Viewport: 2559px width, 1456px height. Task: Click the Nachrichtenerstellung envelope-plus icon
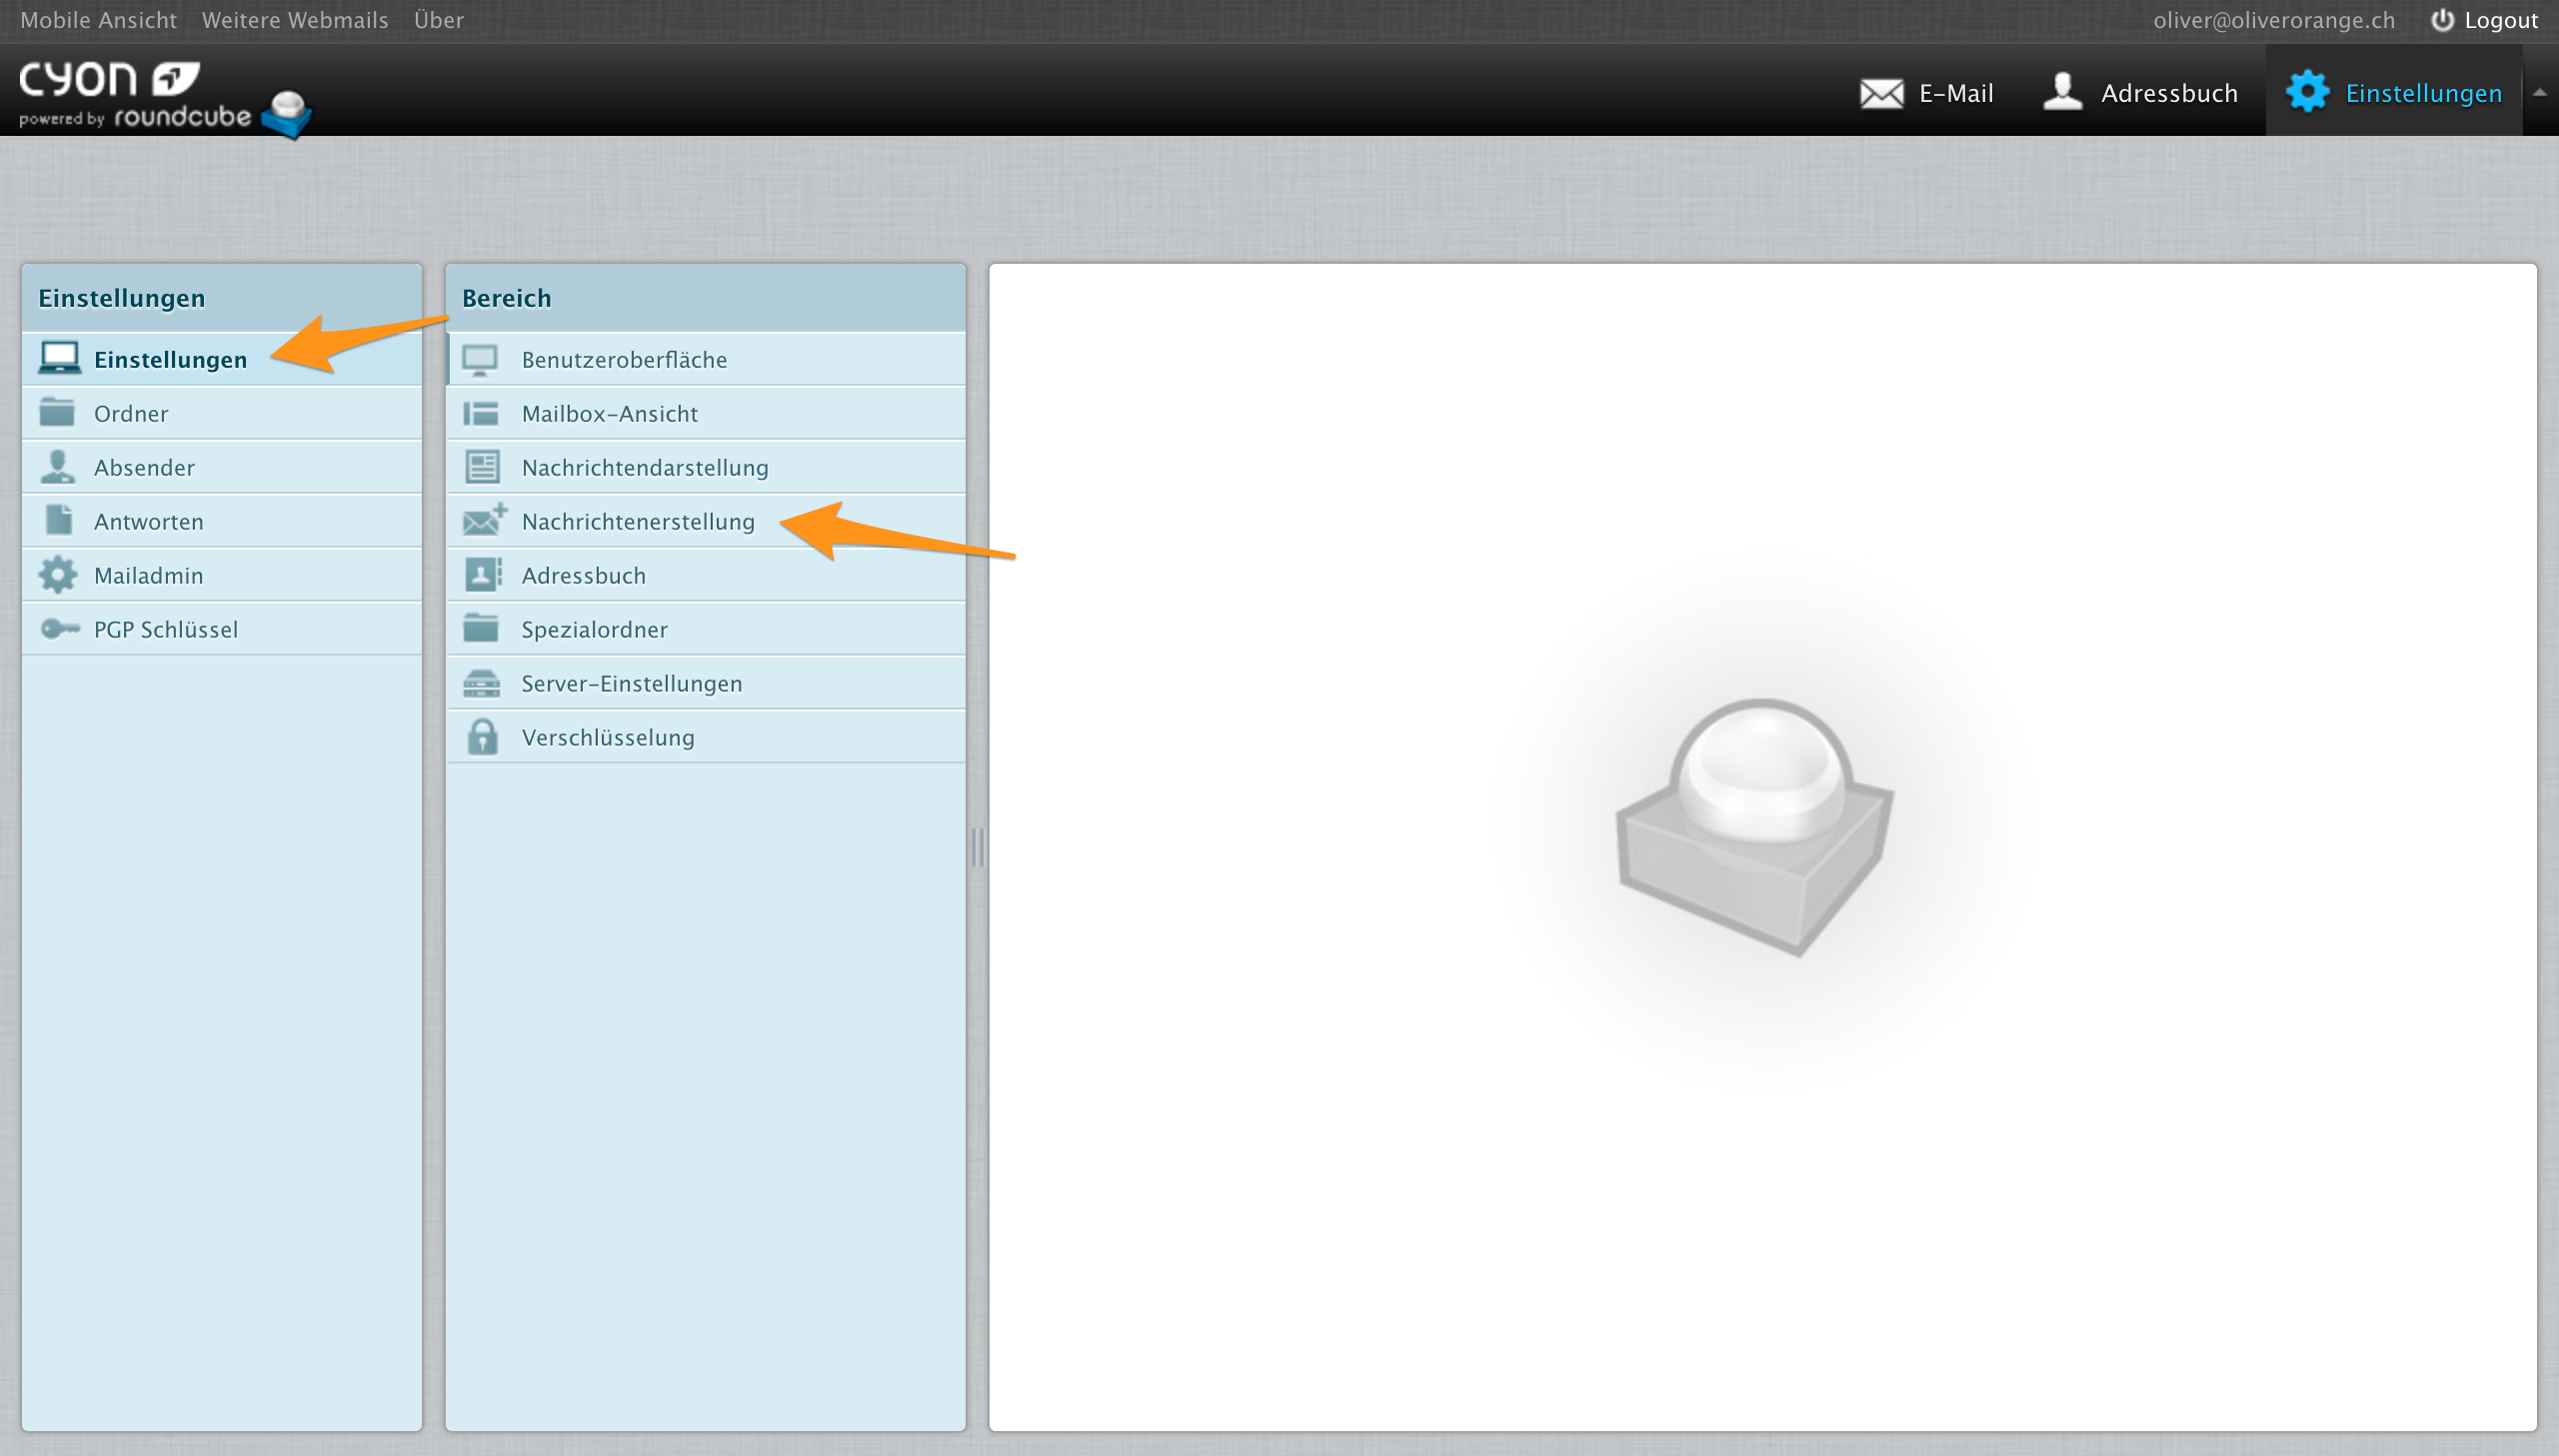(484, 520)
